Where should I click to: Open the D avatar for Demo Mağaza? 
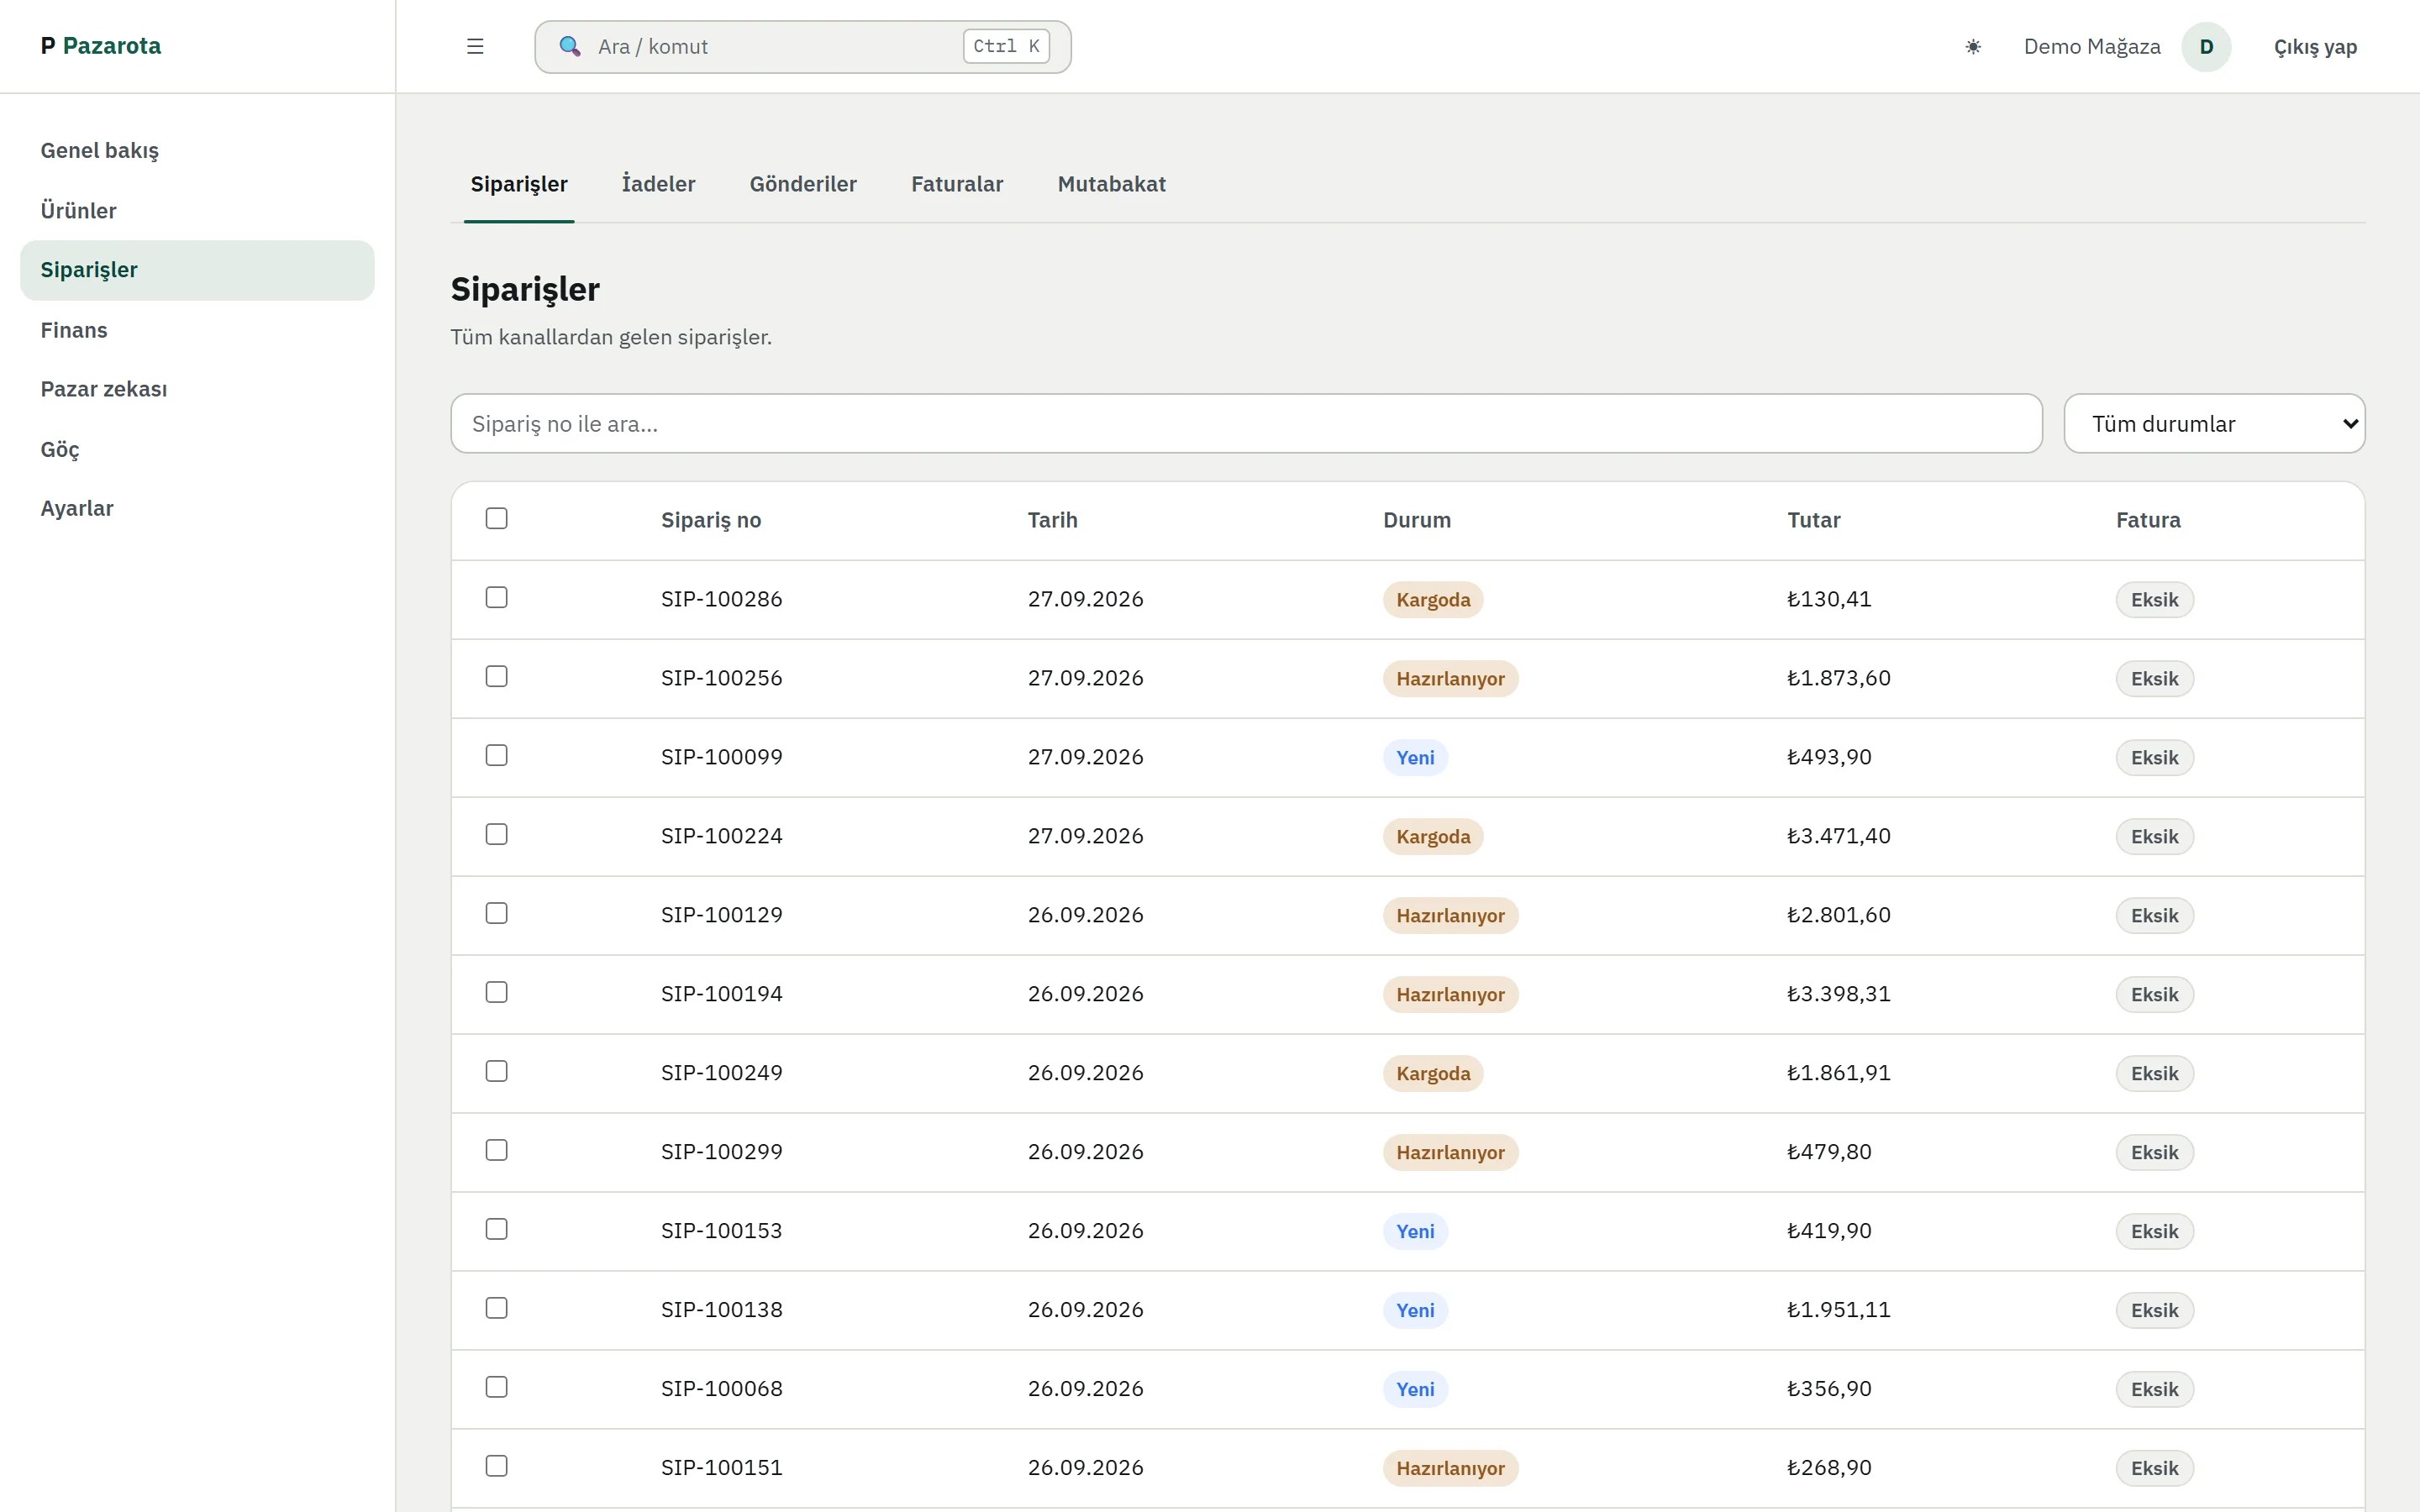2206,46
